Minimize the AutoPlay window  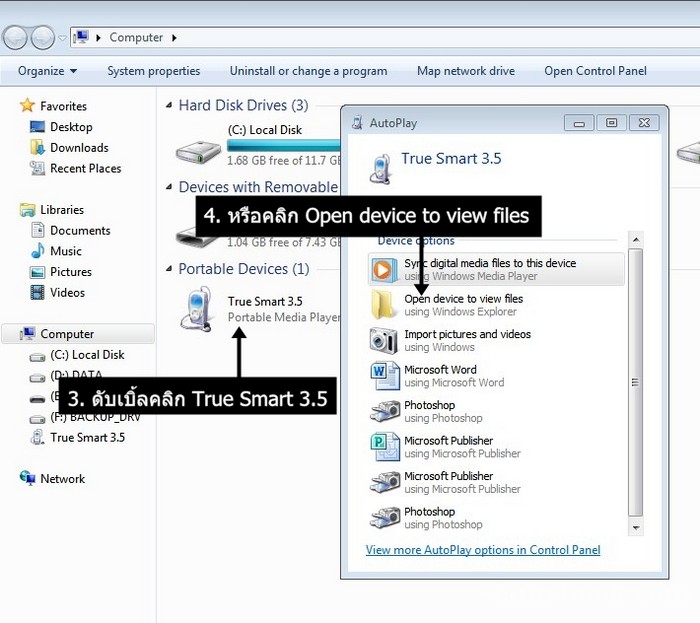579,123
